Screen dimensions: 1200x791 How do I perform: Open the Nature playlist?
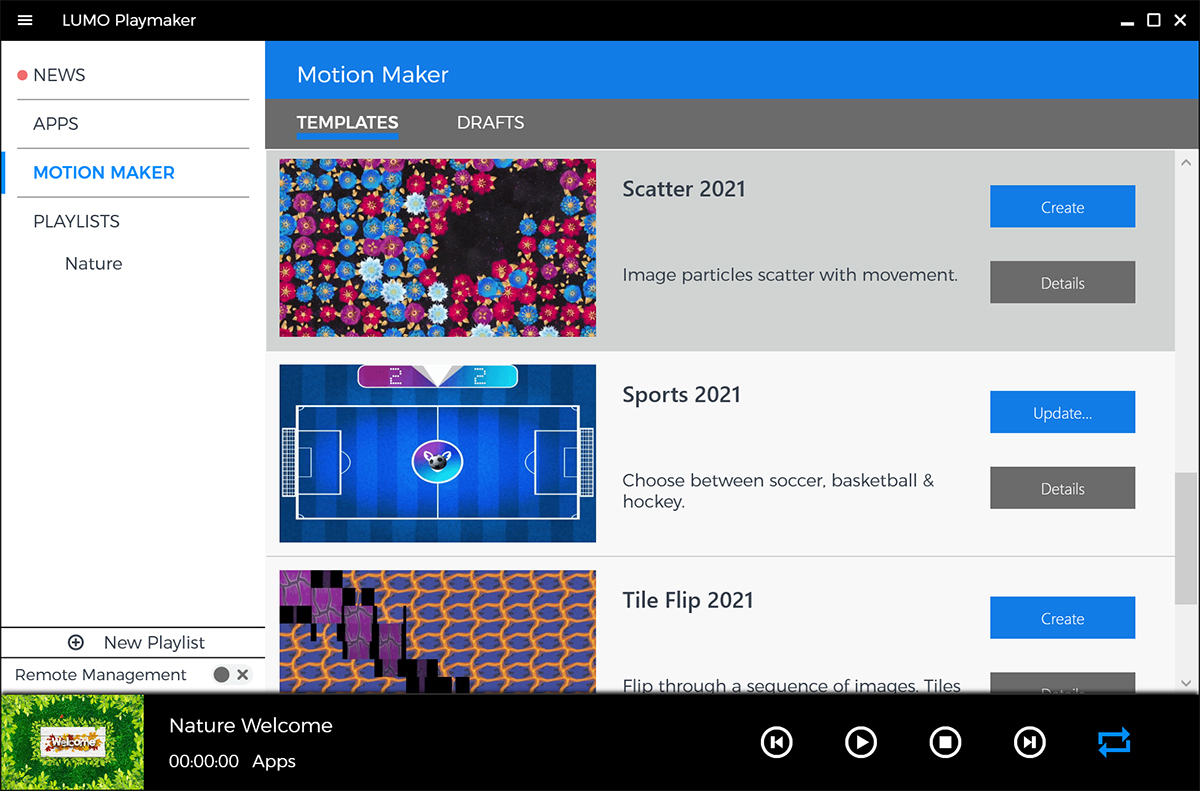click(94, 264)
